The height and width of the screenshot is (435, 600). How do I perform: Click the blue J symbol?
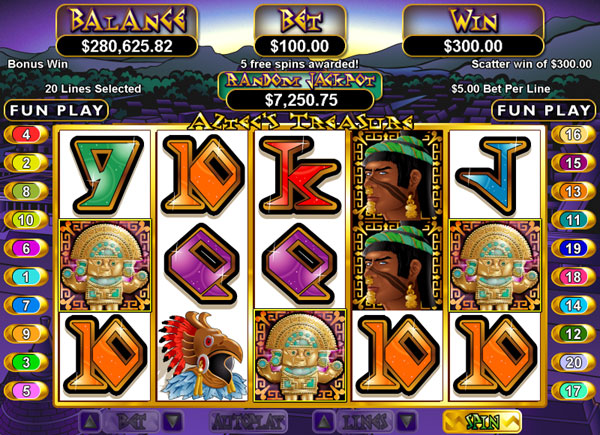[494, 175]
